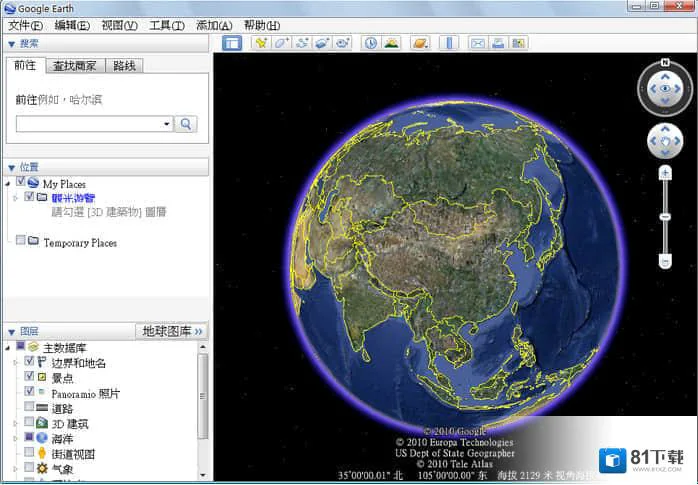Toggle the Temporary Places checkbox
The image size is (698, 485).
pos(20,240)
